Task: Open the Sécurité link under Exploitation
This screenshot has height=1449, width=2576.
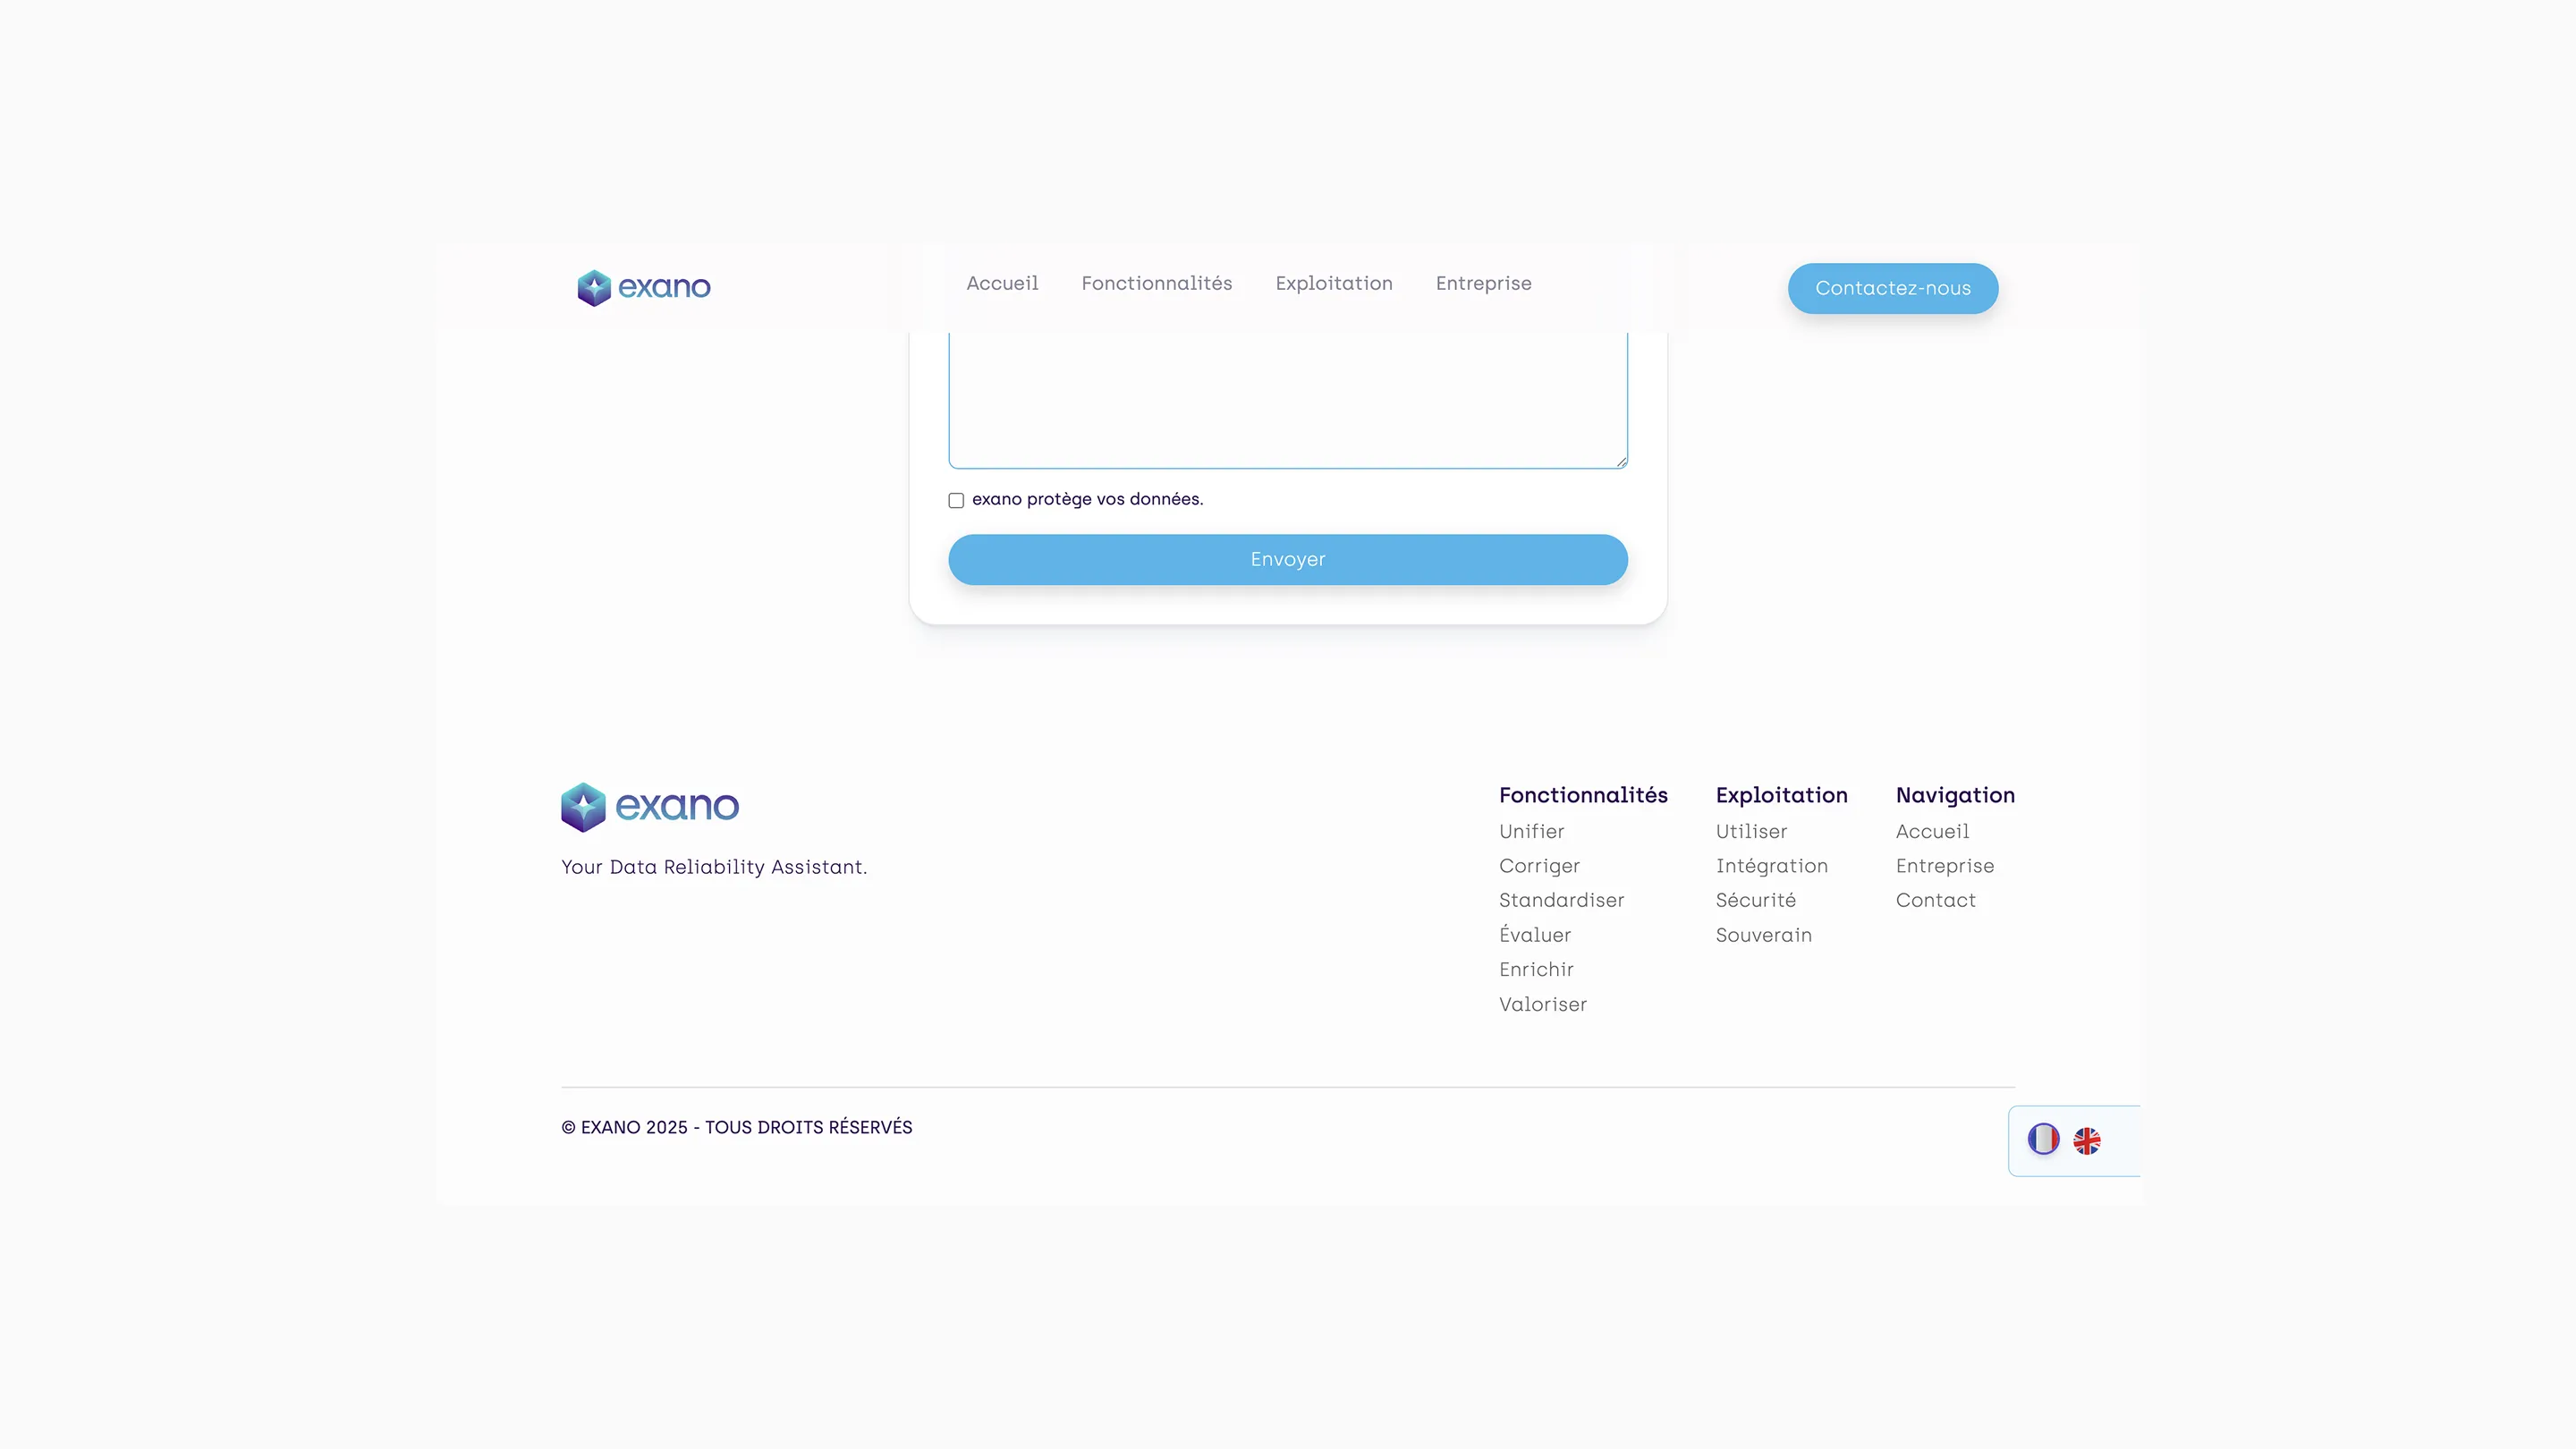Action: pyautogui.click(x=1756, y=900)
